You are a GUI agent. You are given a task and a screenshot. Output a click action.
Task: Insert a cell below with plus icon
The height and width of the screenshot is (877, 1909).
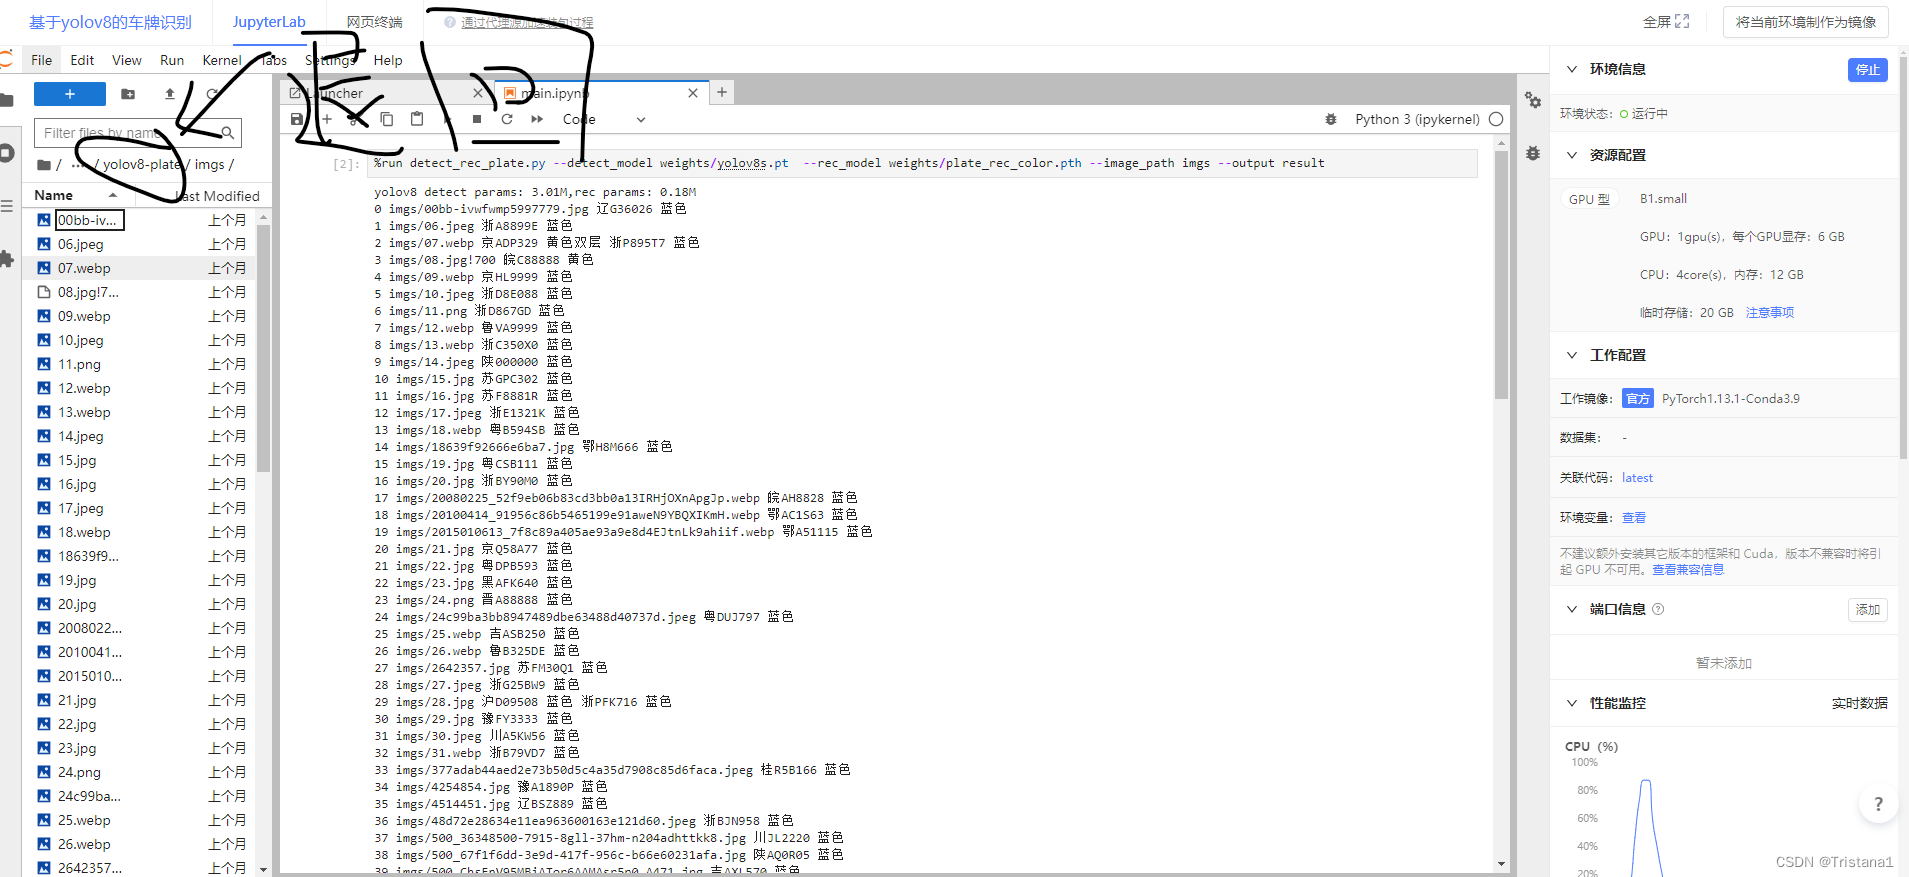click(x=327, y=119)
